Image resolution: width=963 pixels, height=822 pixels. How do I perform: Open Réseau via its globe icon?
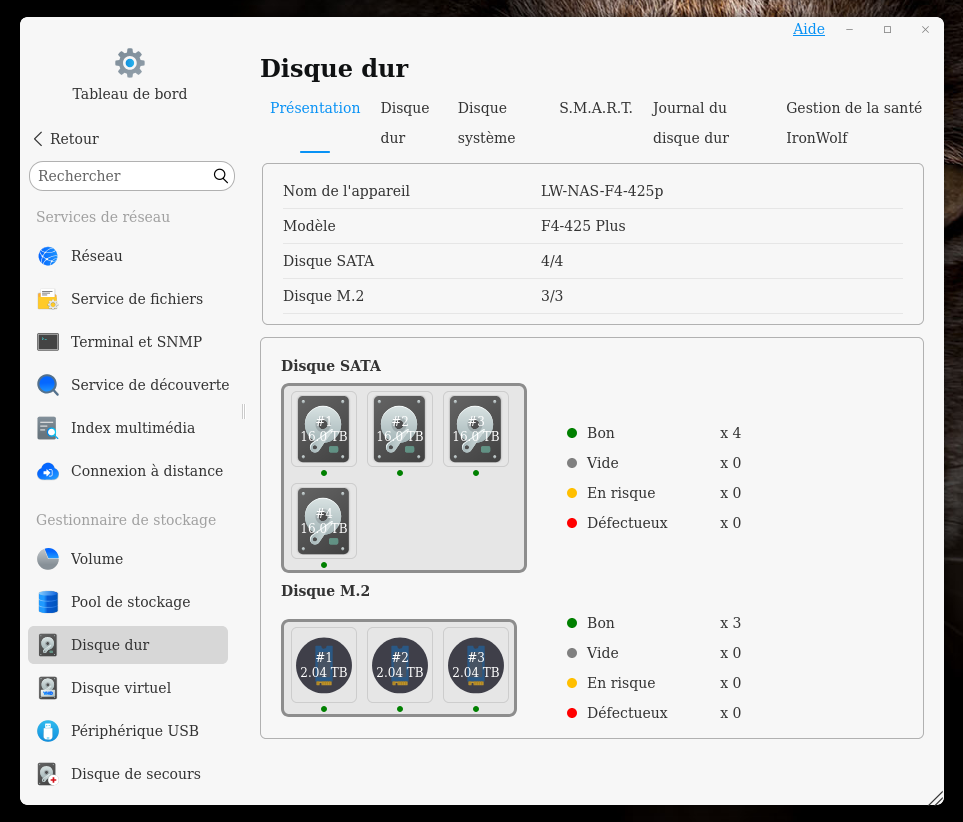[x=48, y=256]
